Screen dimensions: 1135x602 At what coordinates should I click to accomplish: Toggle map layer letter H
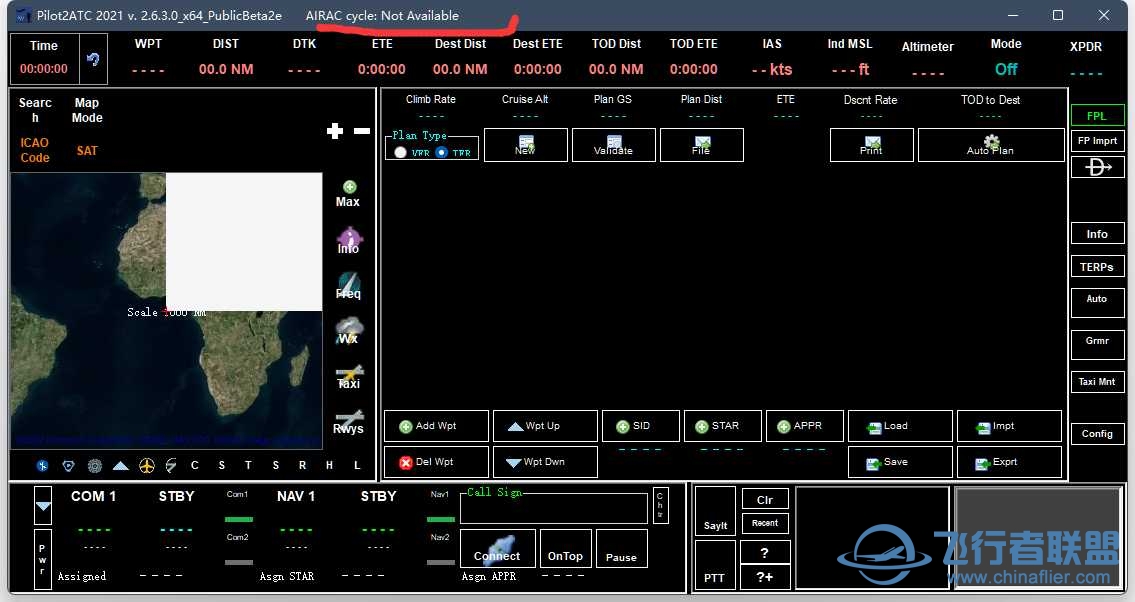(x=329, y=465)
